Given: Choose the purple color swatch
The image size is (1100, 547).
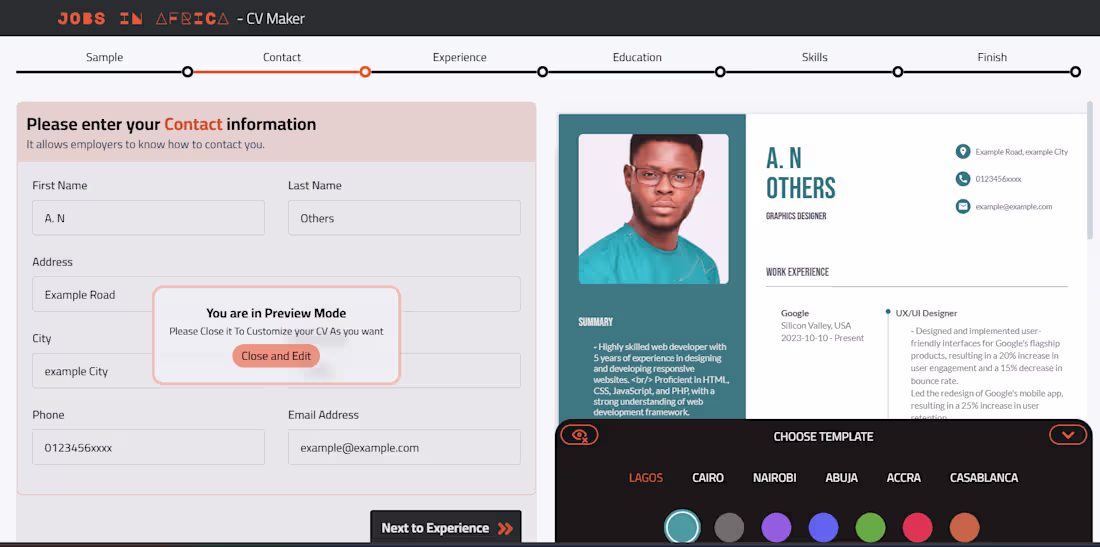Looking at the screenshot, I should pyautogui.click(x=776, y=527).
